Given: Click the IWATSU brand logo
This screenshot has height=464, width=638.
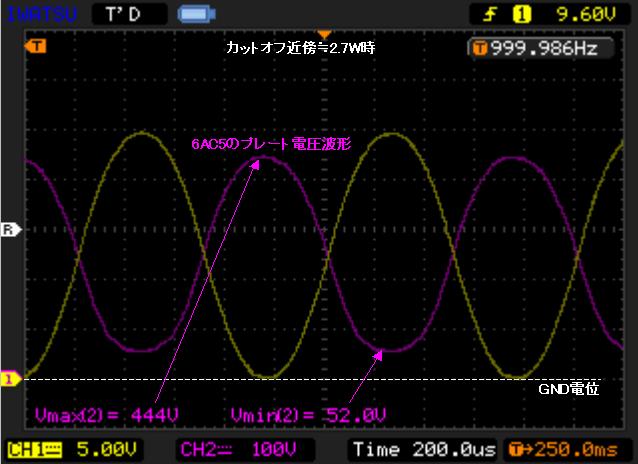Looking at the screenshot, I should point(42,14).
